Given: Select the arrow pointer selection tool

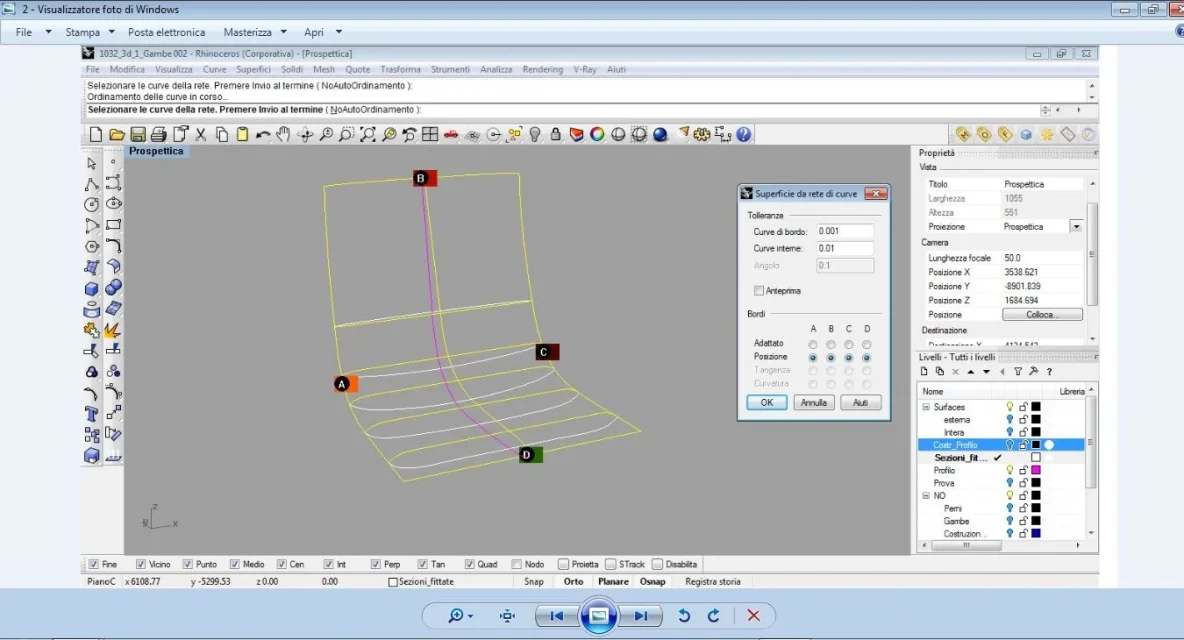Looking at the screenshot, I should [x=91, y=163].
